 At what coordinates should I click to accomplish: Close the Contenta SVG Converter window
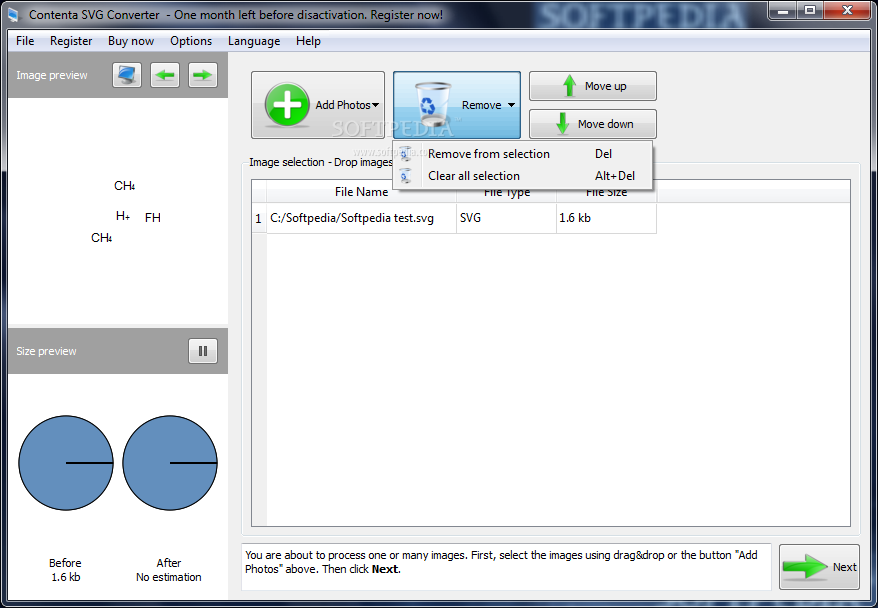pos(847,11)
